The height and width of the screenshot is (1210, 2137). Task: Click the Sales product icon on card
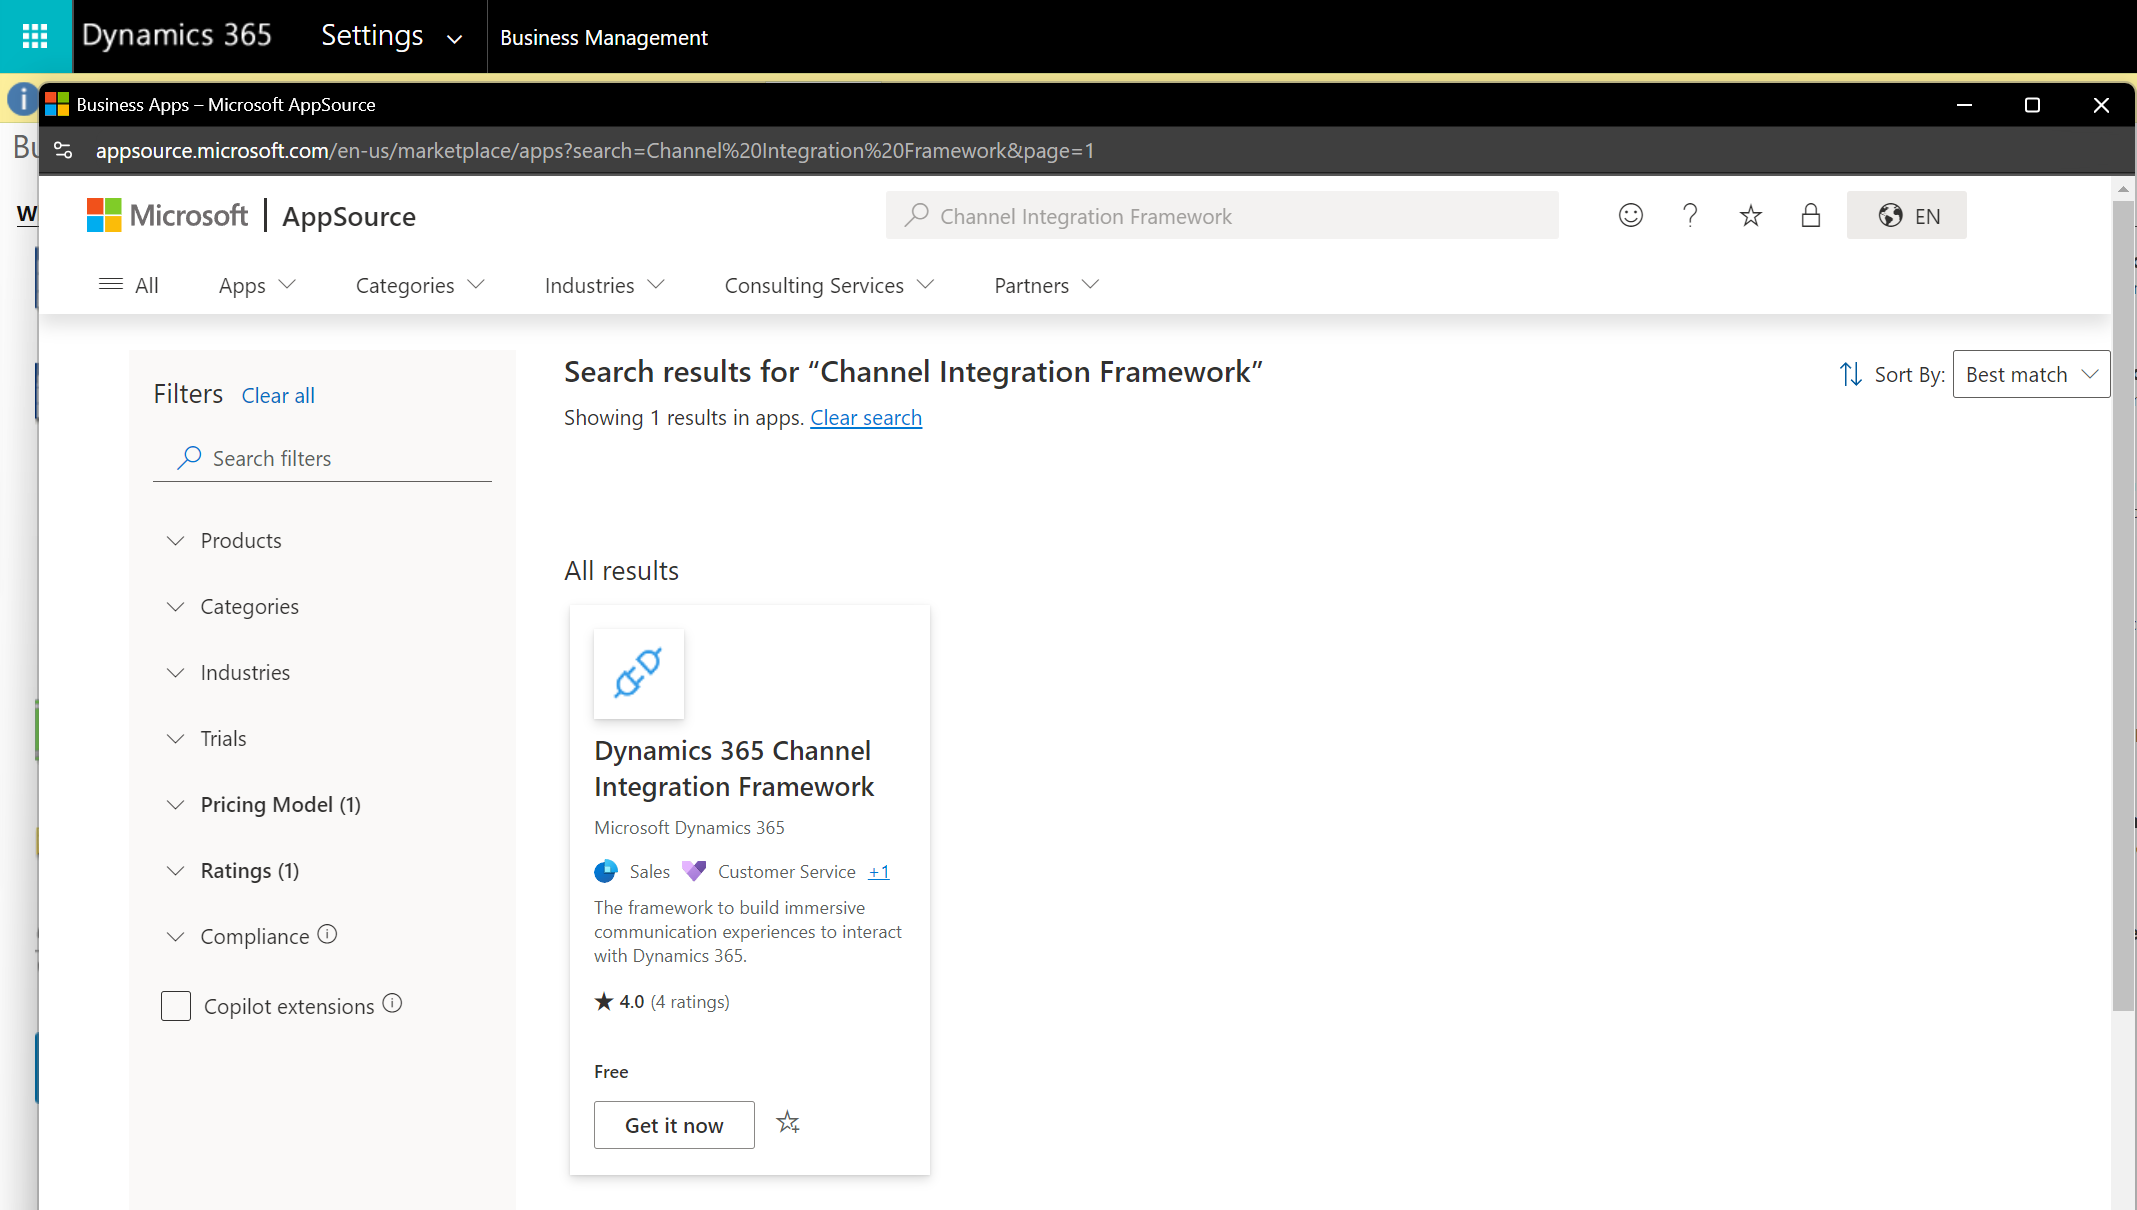pos(606,871)
